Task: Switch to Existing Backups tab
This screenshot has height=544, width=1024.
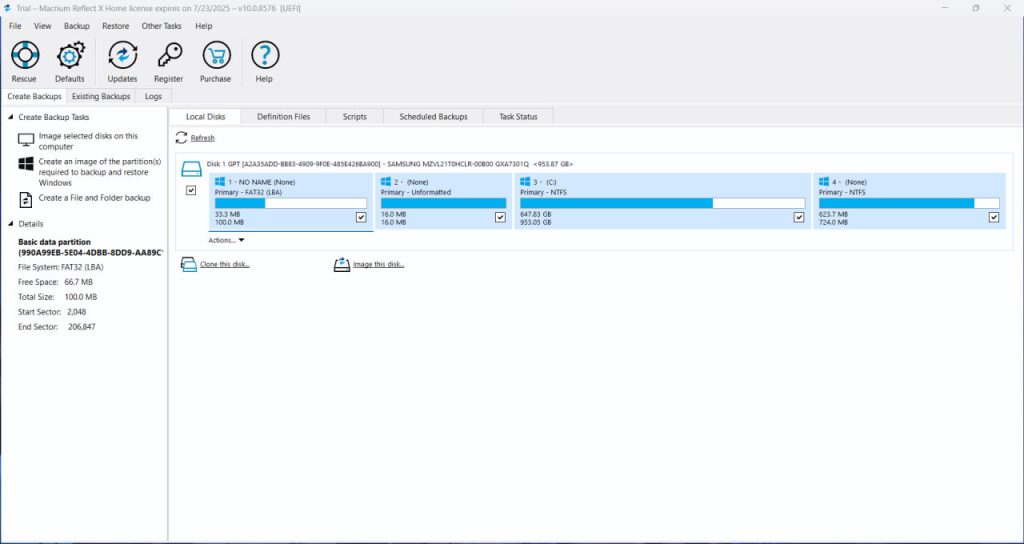Action: pos(101,97)
